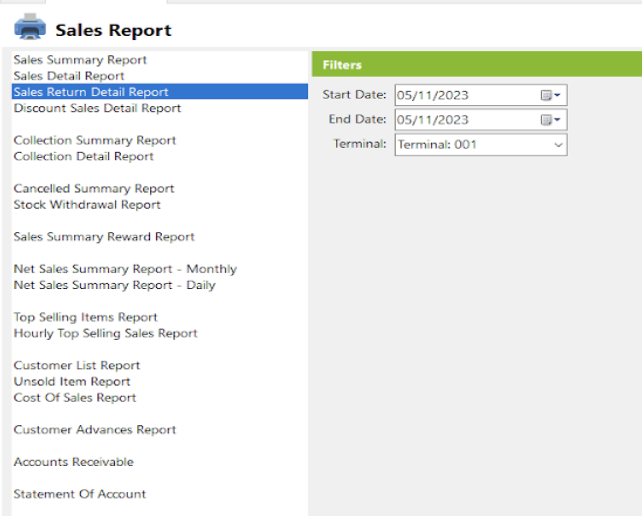Click into the End Date field
This screenshot has width=642, height=516.
[466, 120]
